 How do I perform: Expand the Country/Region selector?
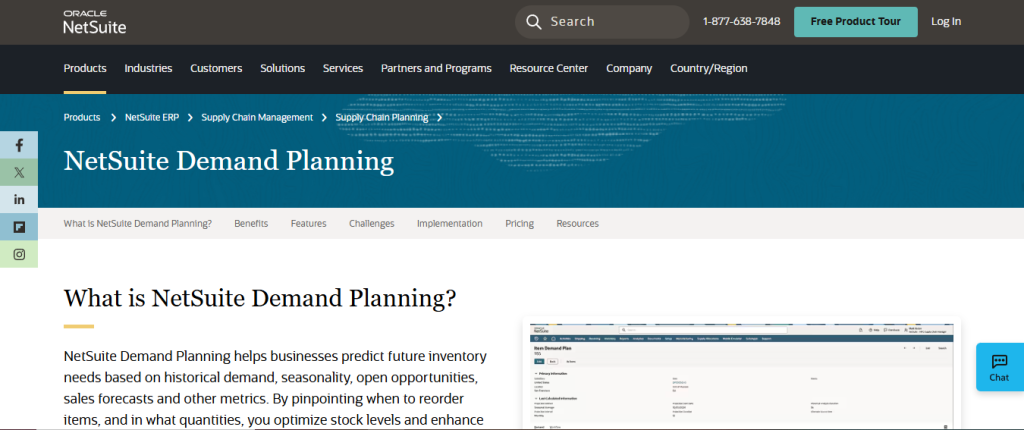click(x=708, y=68)
